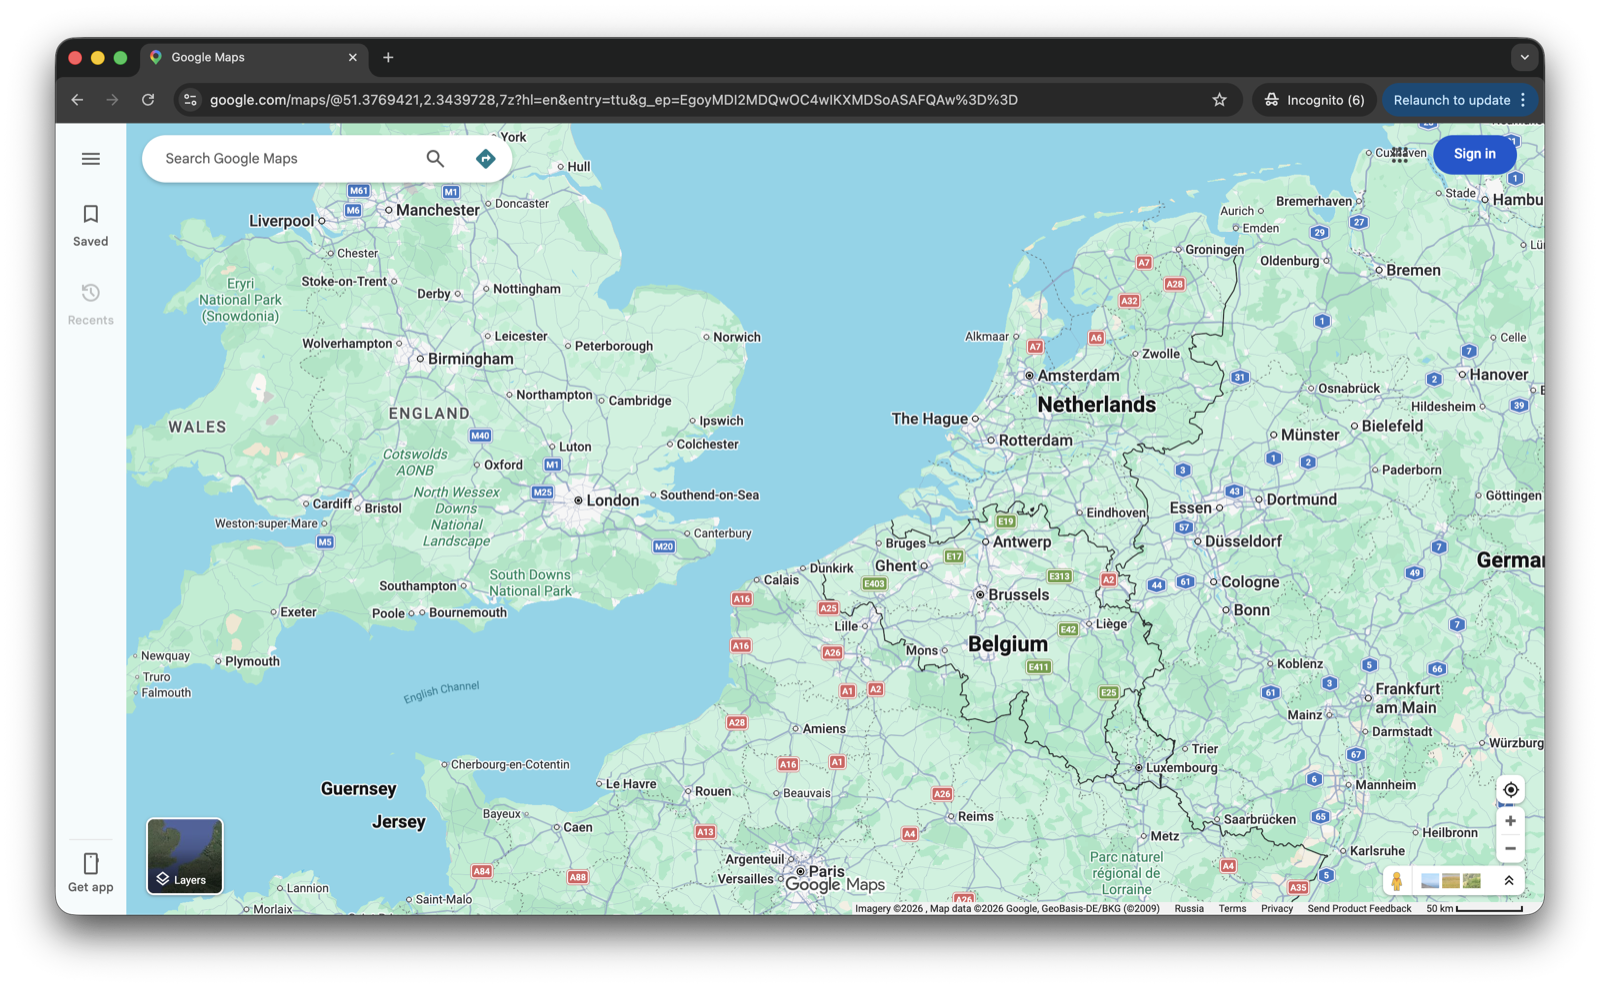This screenshot has height=988, width=1600.
Task: Click the M40 motorway shield near Oxford
Action: click(481, 435)
